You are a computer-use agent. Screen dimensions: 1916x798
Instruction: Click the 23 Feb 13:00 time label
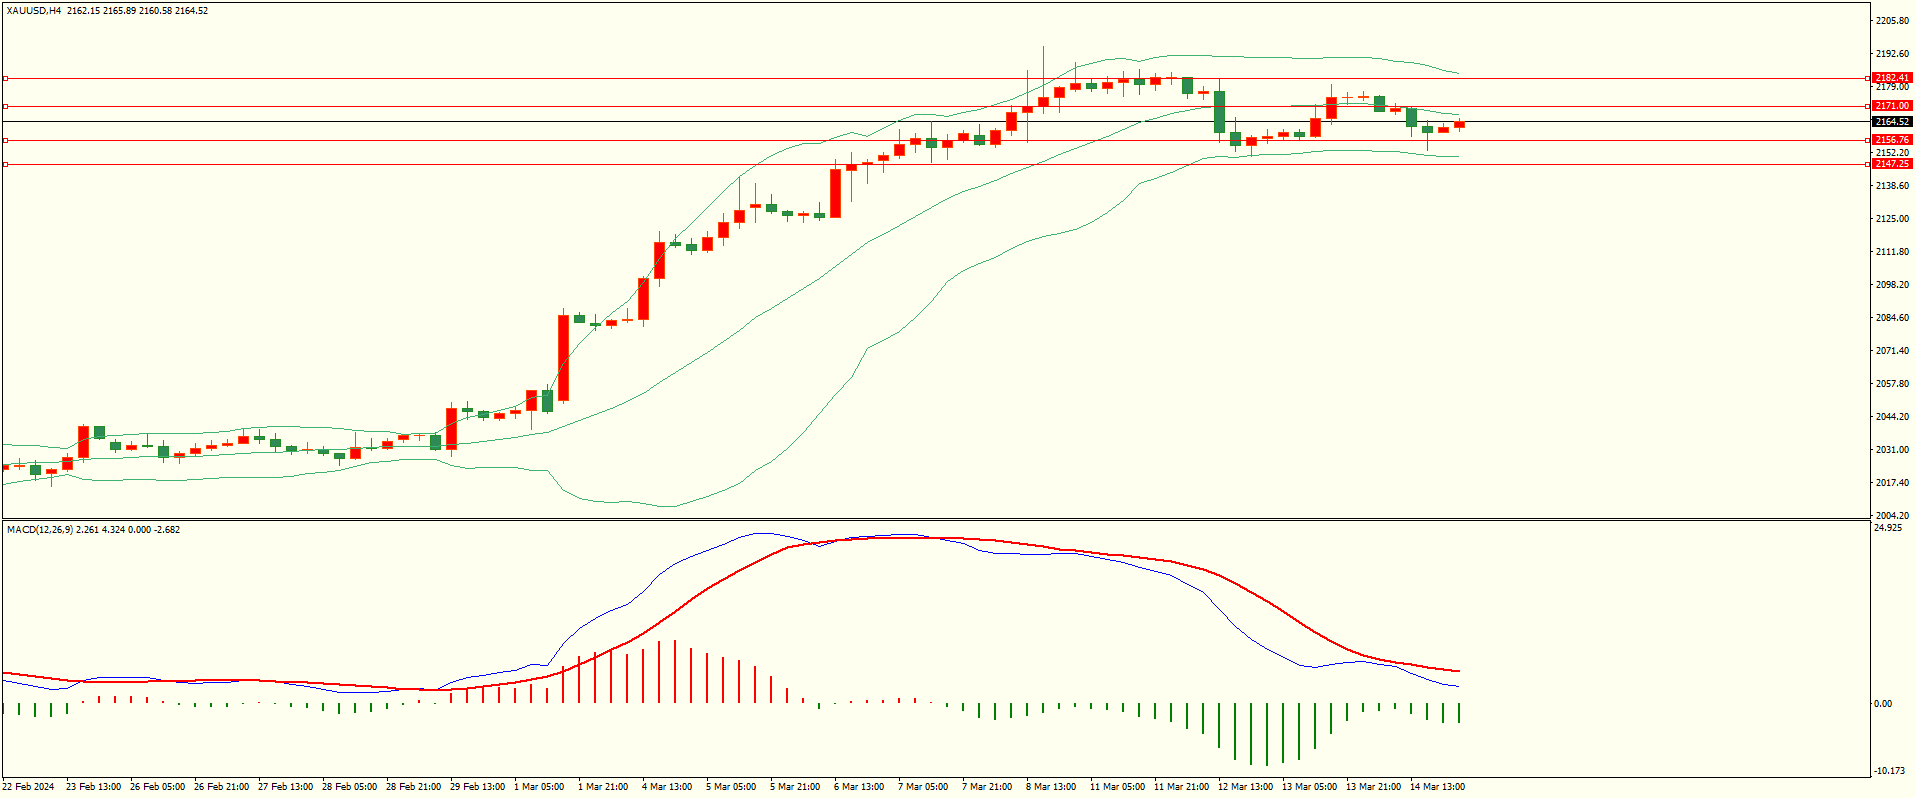tap(94, 787)
